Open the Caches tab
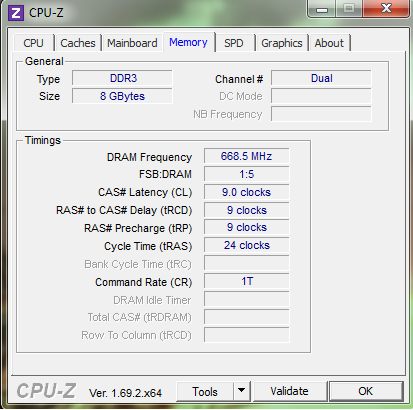This screenshot has width=413, height=410. (78, 43)
